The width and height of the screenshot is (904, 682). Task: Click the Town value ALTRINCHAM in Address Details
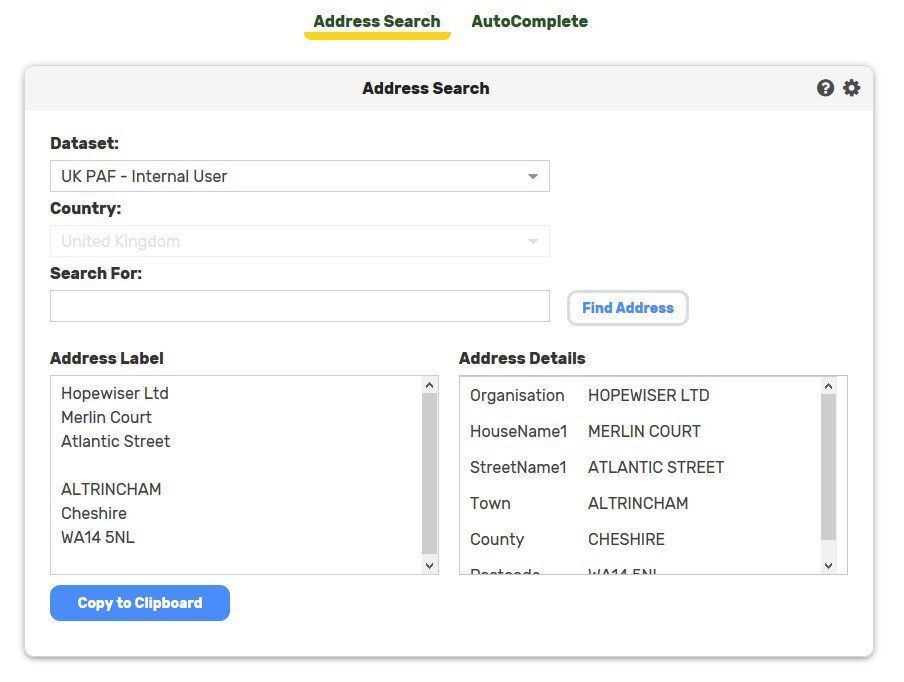click(638, 503)
